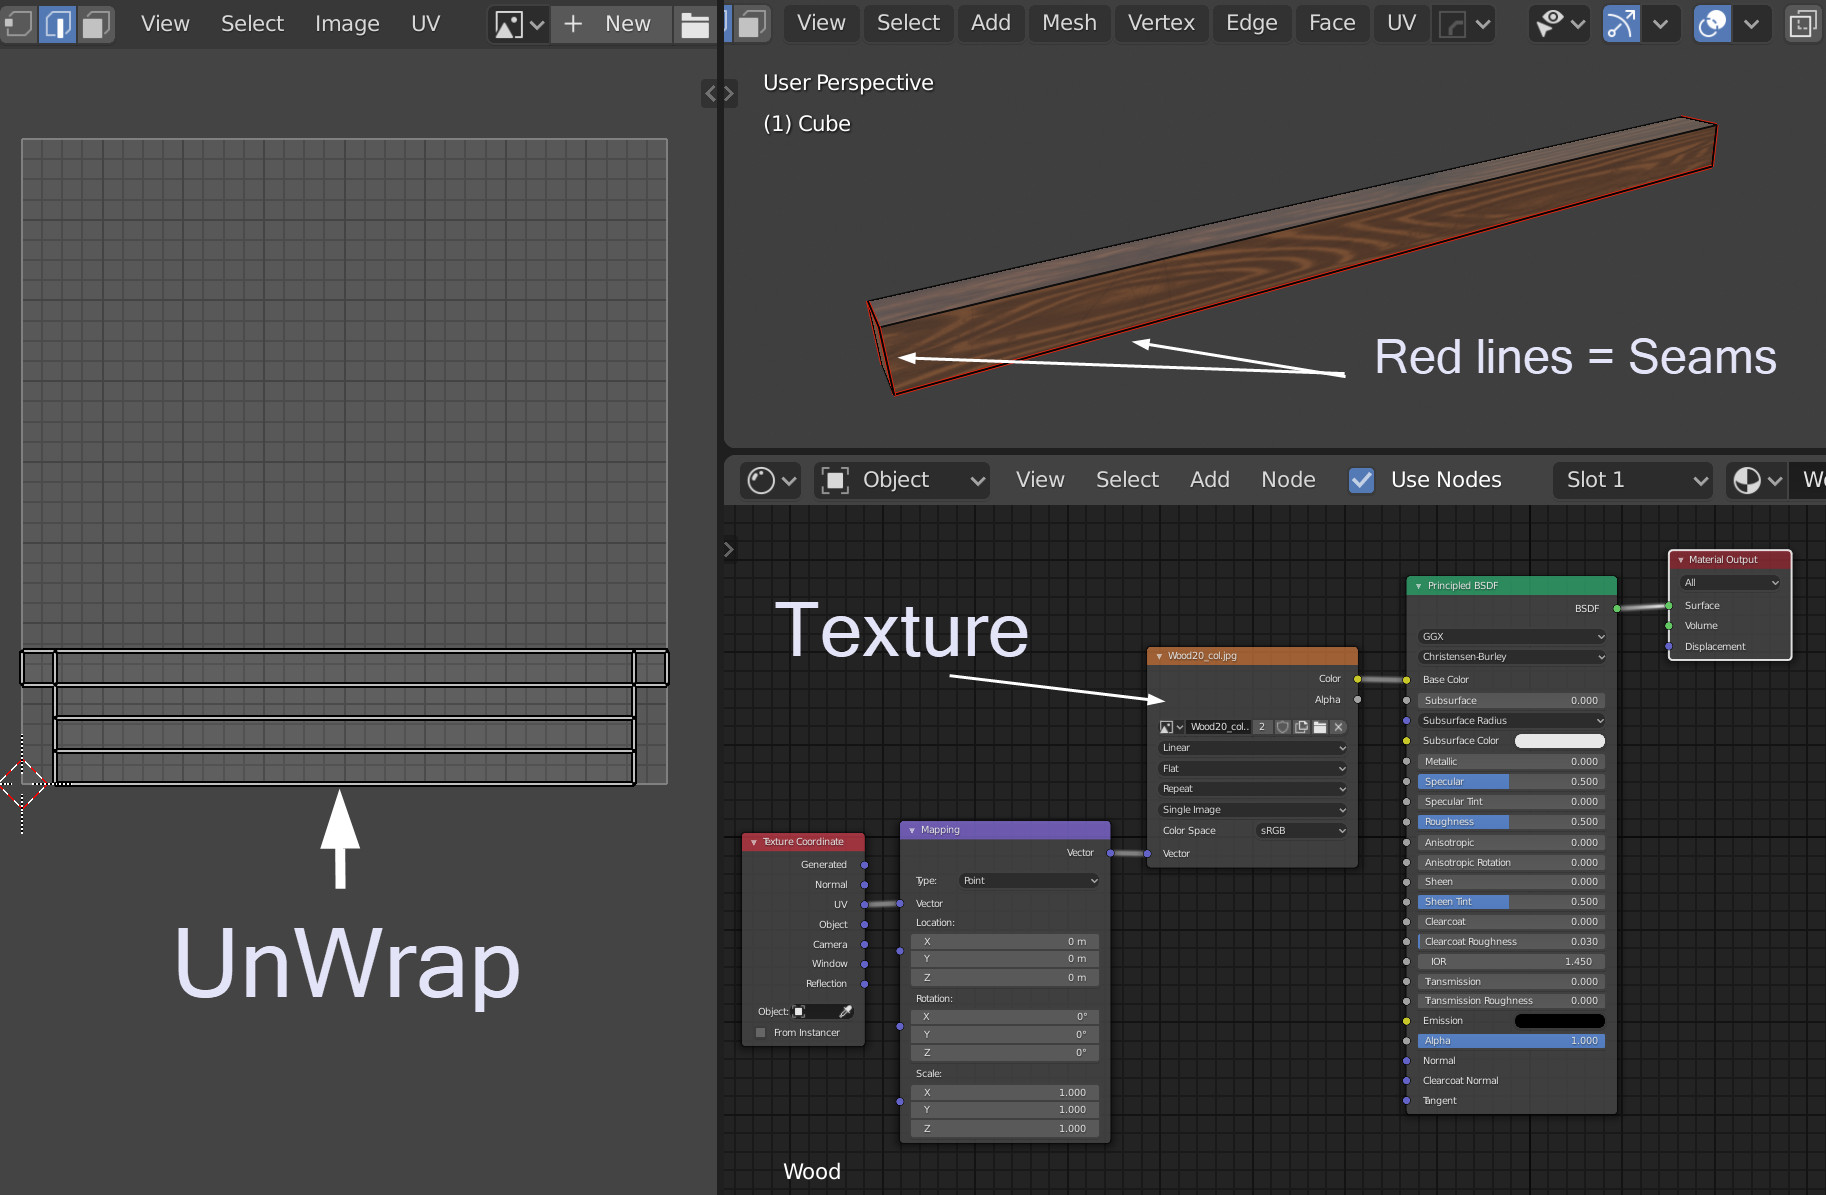Collapse the Mapping node
1826x1195 pixels.
(912, 830)
